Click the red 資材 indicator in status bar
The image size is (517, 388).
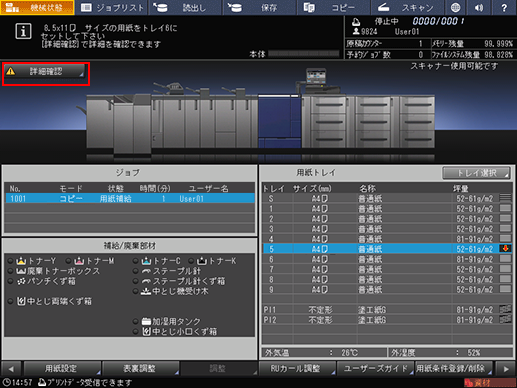[489, 383]
